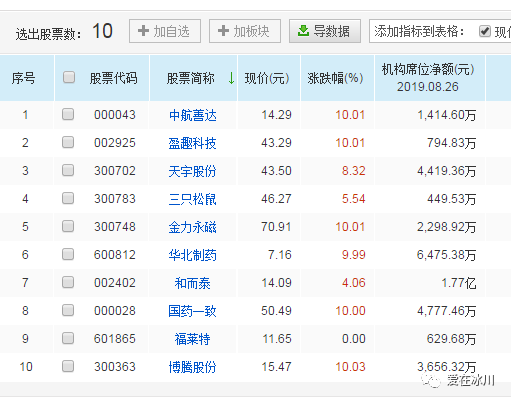Click change percent 0.00
Image resolution: width=511 pixels, height=403 pixels.
click(x=354, y=339)
